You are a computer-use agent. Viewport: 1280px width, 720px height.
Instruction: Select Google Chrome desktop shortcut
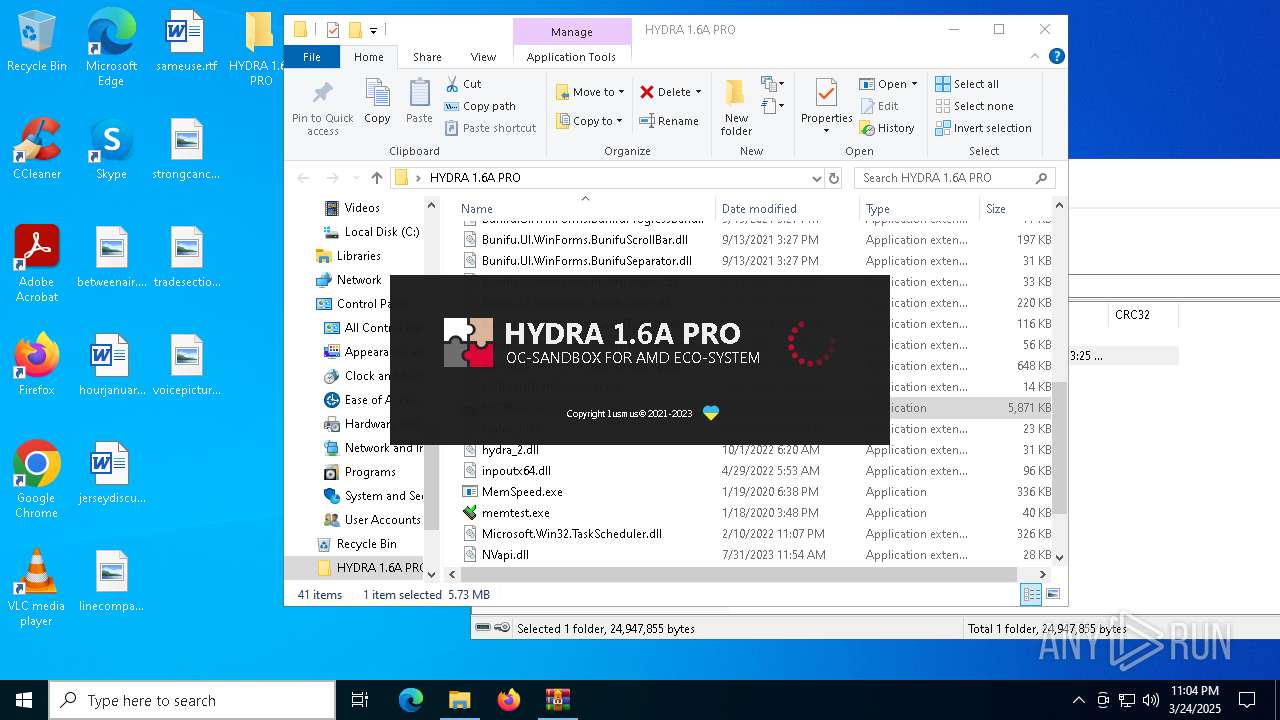(37, 480)
